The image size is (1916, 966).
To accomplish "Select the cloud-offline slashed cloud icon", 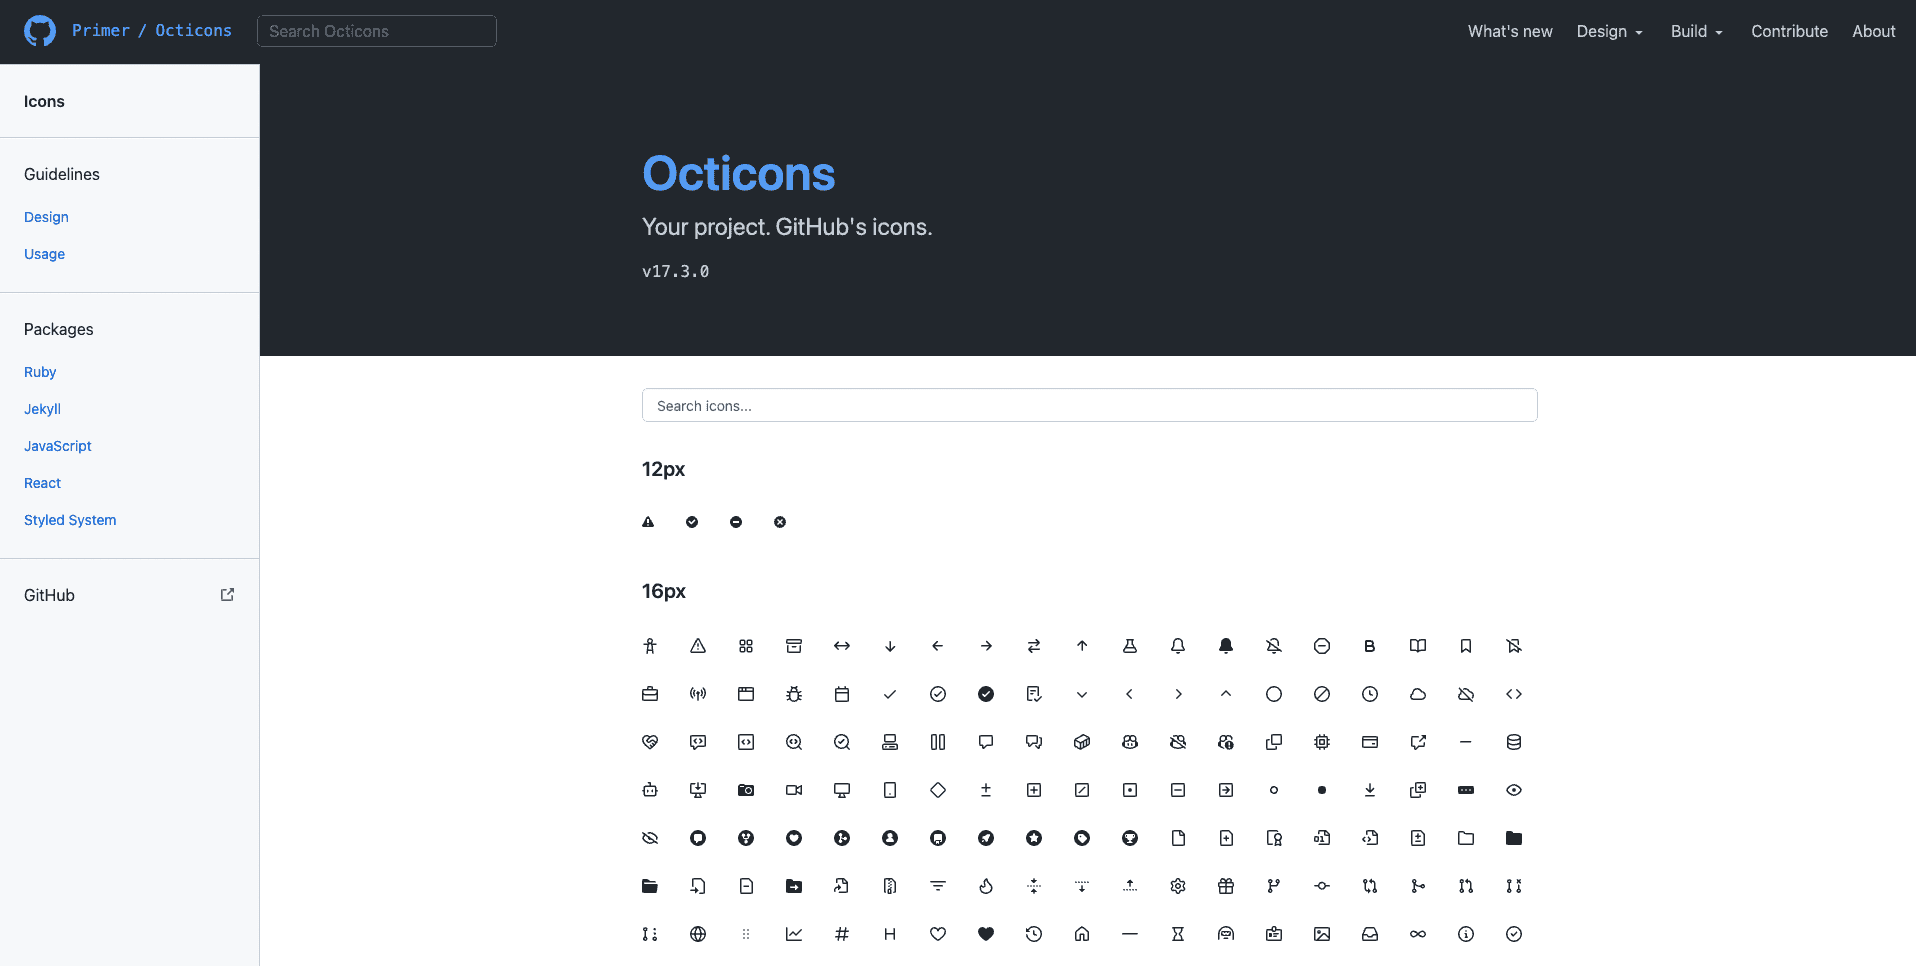I will [1466, 694].
